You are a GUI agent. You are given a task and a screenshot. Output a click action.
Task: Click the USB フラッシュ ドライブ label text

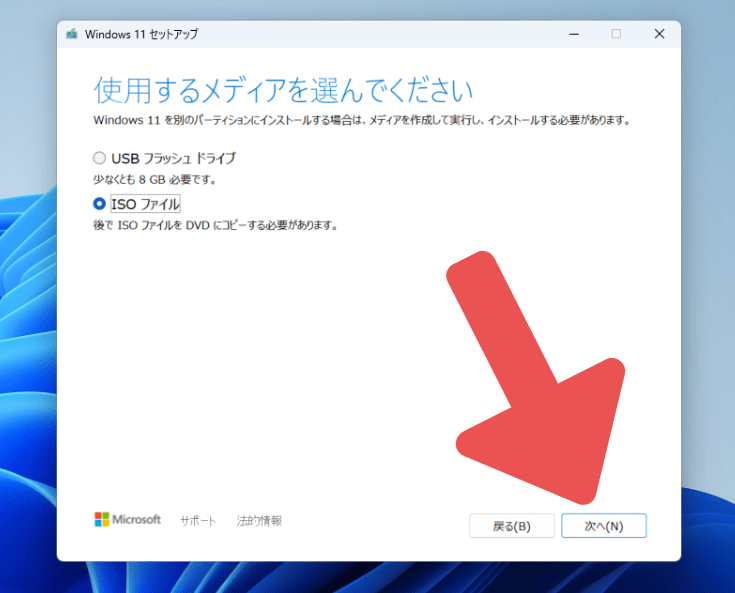tap(173, 158)
